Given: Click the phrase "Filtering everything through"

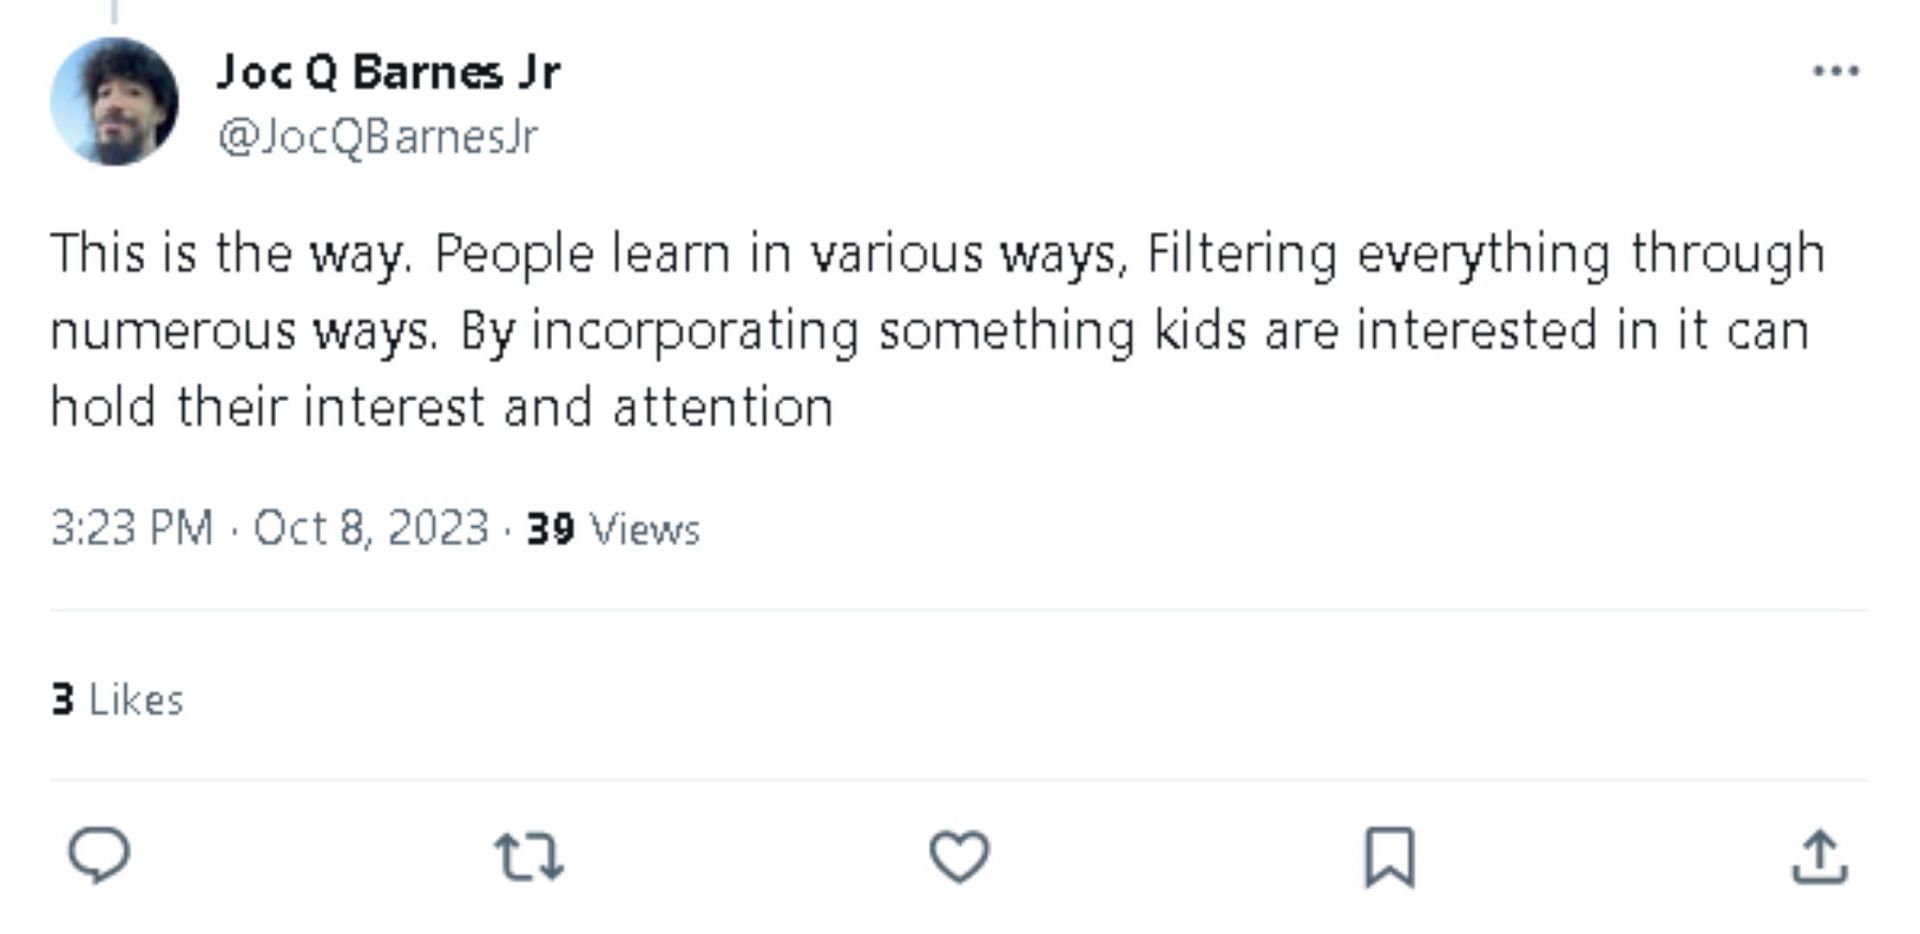Looking at the screenshot, I should (x=1486, y=253).
